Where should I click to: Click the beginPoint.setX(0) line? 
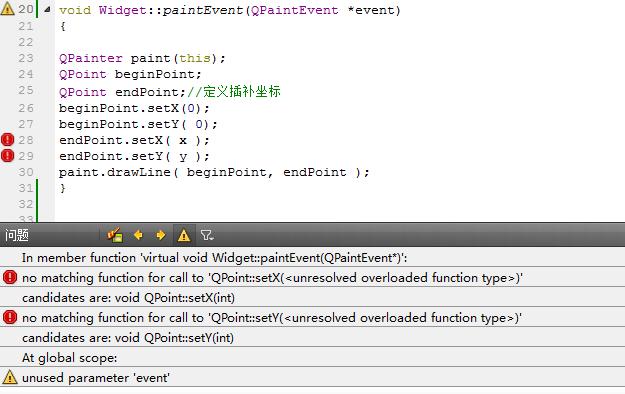pos(134,108)
